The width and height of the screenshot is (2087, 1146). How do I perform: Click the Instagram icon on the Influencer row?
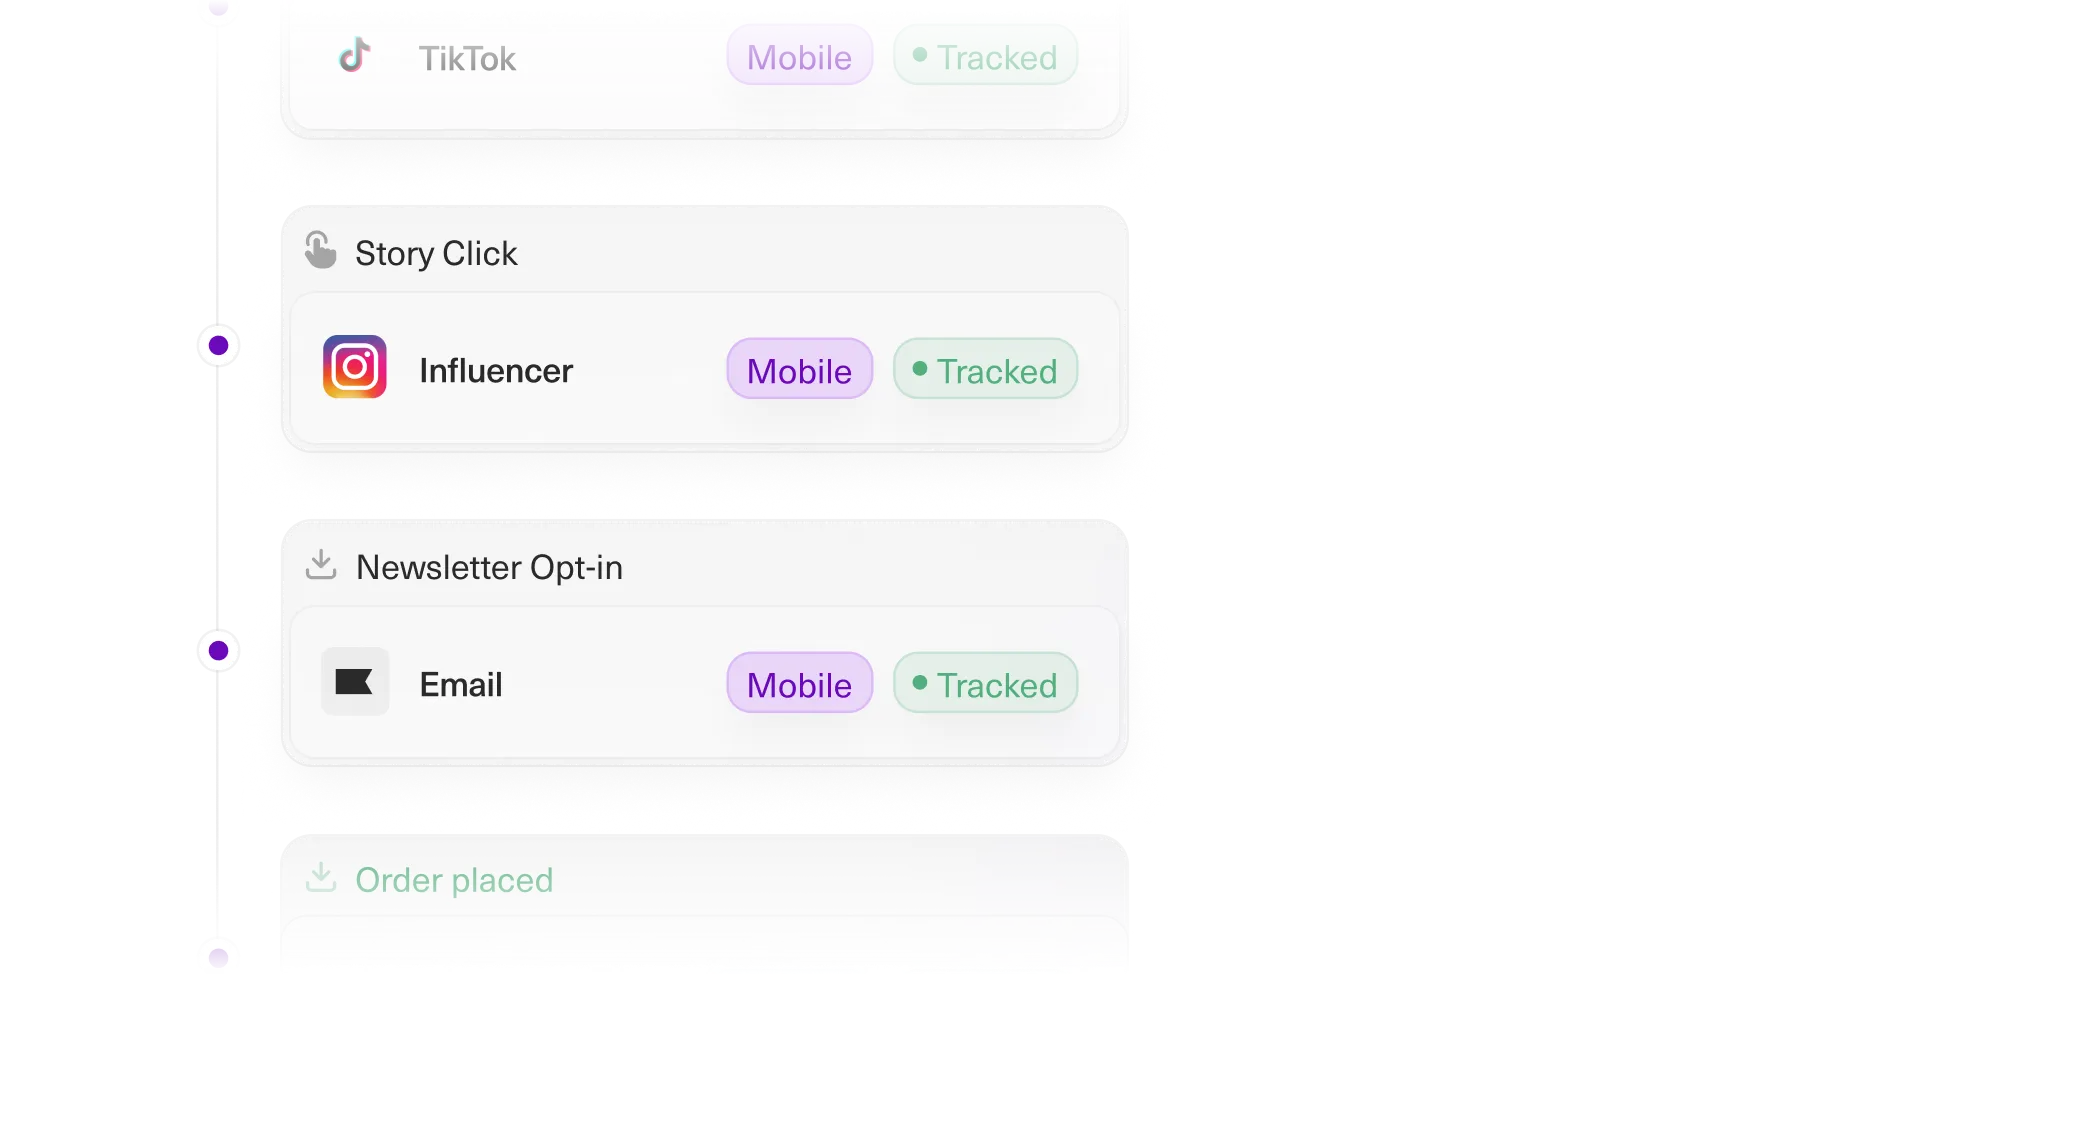[355, 368]
